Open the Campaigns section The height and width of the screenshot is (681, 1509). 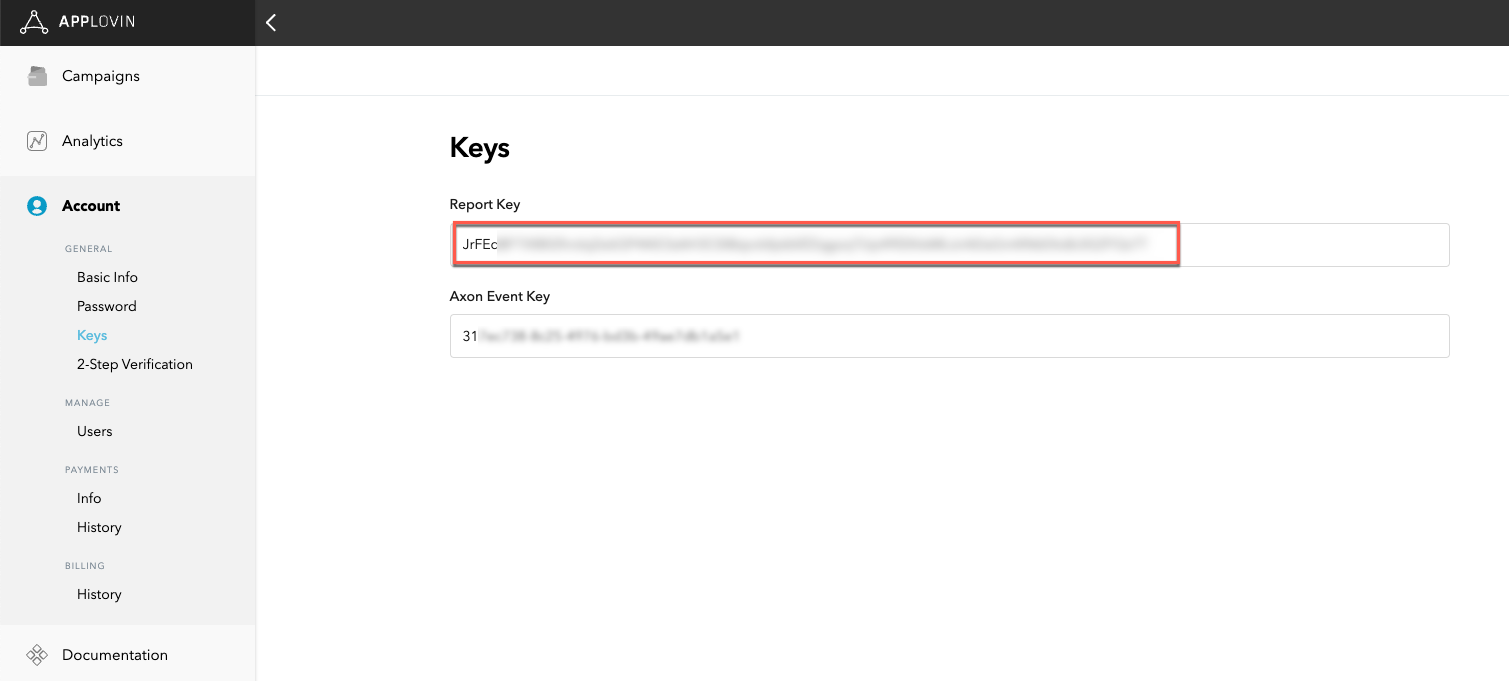(x=100, y=76)
